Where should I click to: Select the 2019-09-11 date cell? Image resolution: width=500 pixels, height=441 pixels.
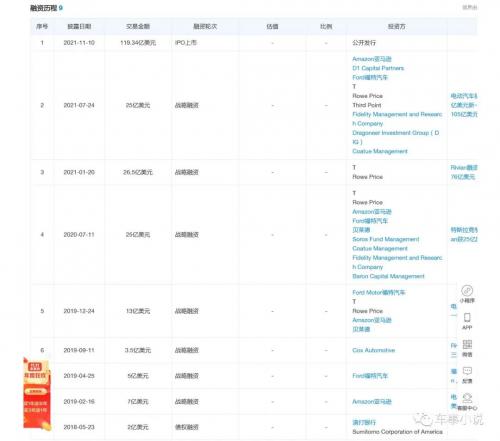pos(79,350)
